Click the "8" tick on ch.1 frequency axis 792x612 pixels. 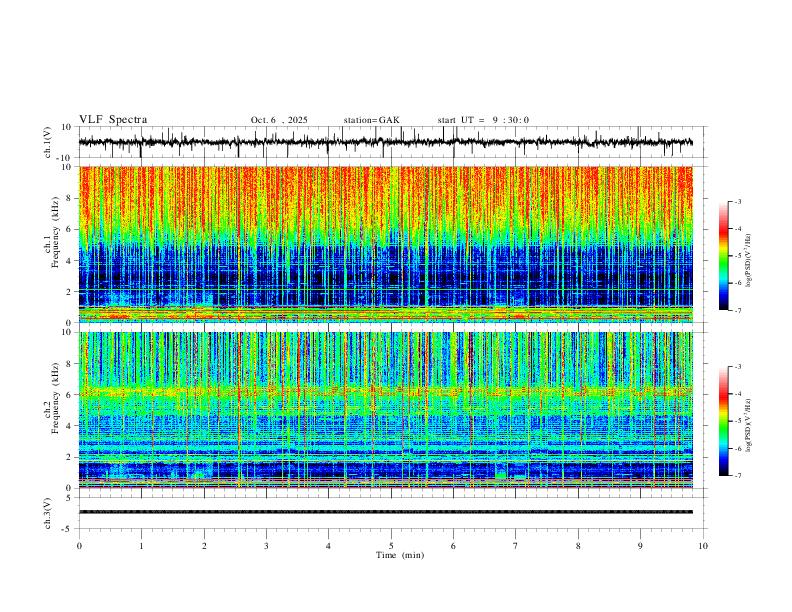click(70, 198)
